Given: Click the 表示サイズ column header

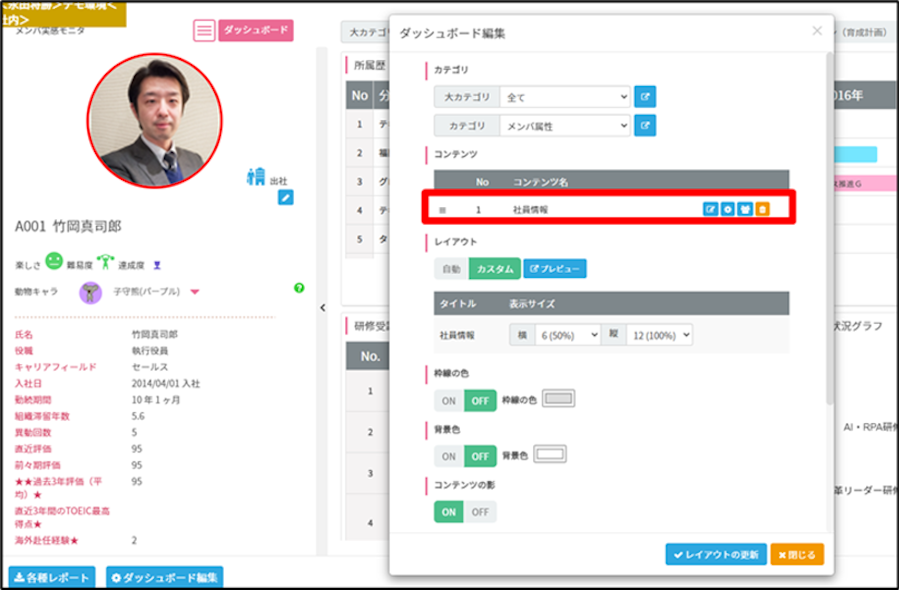Looking at the screenshot, I should [x=532, y=304].
